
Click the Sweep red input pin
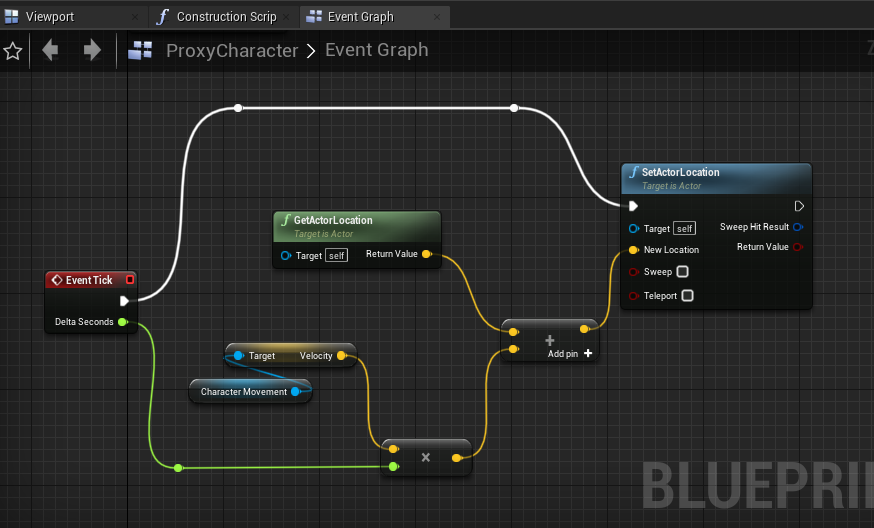[x=634, y=272]
